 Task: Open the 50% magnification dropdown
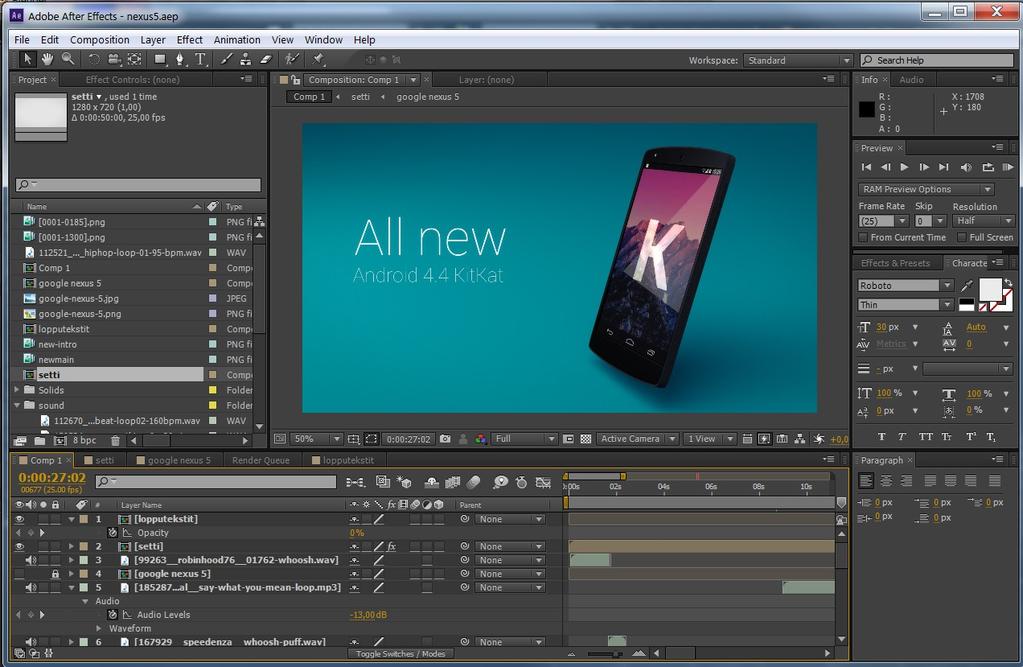click(x=316, y=439)
